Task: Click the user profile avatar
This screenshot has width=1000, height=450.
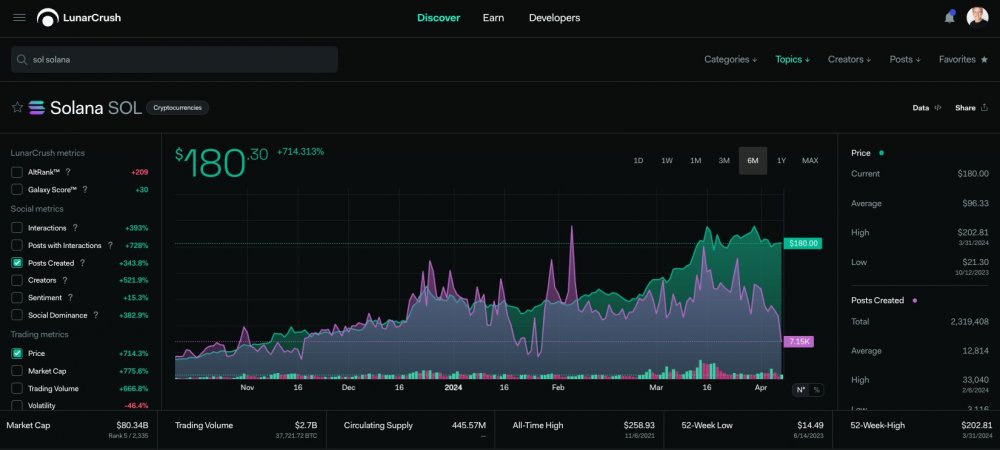Action: click(977, 17)
